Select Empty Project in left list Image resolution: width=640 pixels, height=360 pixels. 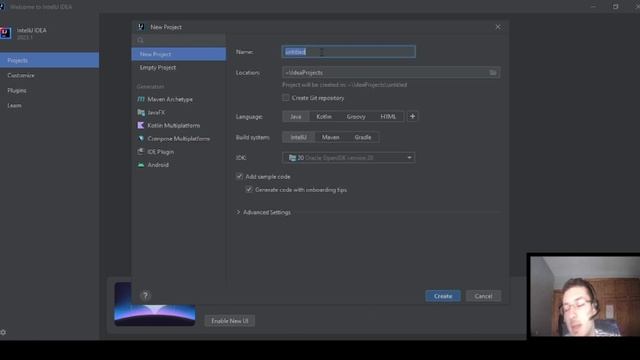179,67
